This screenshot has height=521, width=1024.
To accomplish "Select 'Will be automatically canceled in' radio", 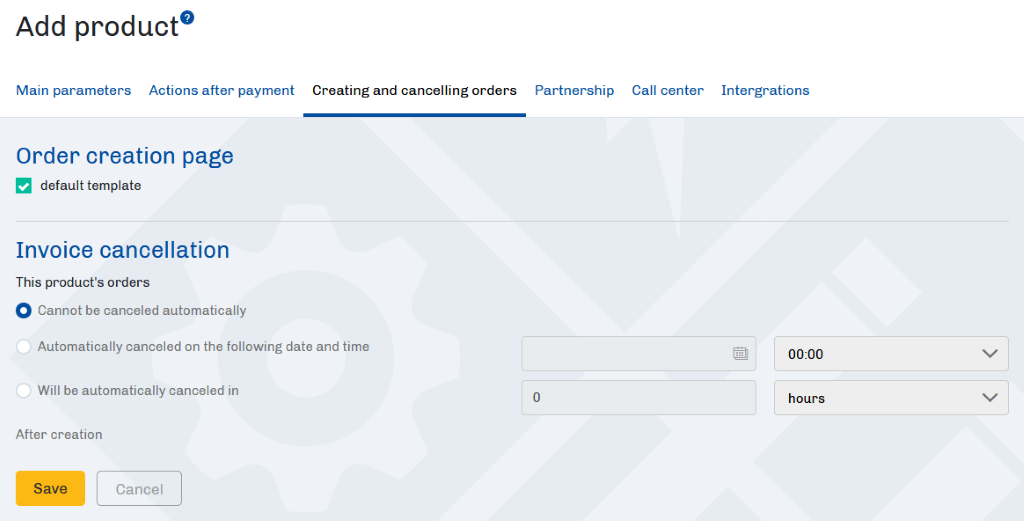I will point(24,391).
